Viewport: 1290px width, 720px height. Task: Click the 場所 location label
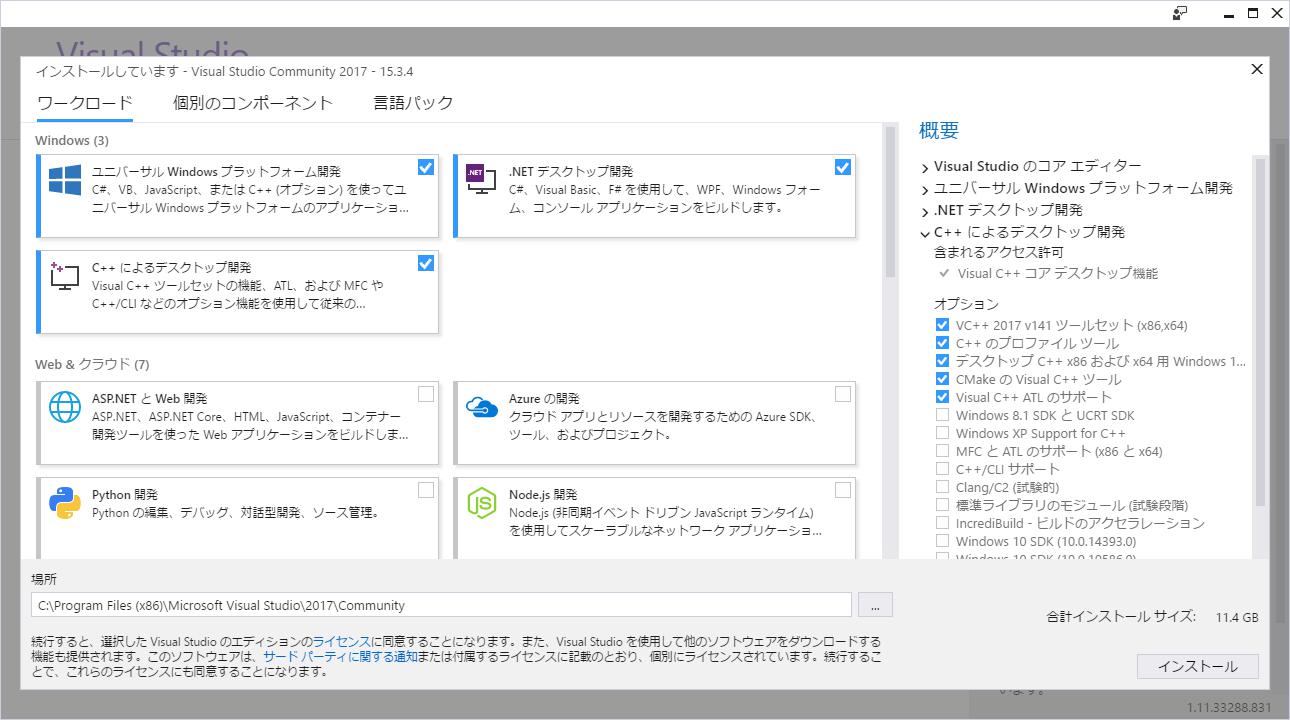(x=44, y=579)
